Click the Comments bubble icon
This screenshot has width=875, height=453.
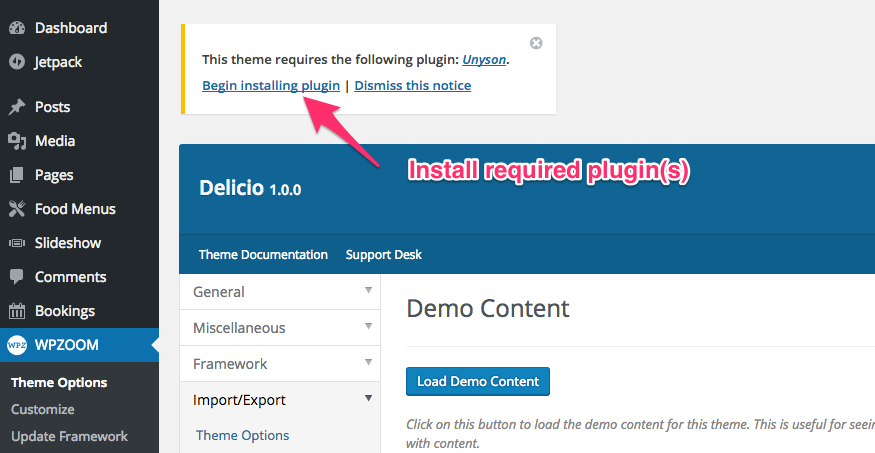17,277
